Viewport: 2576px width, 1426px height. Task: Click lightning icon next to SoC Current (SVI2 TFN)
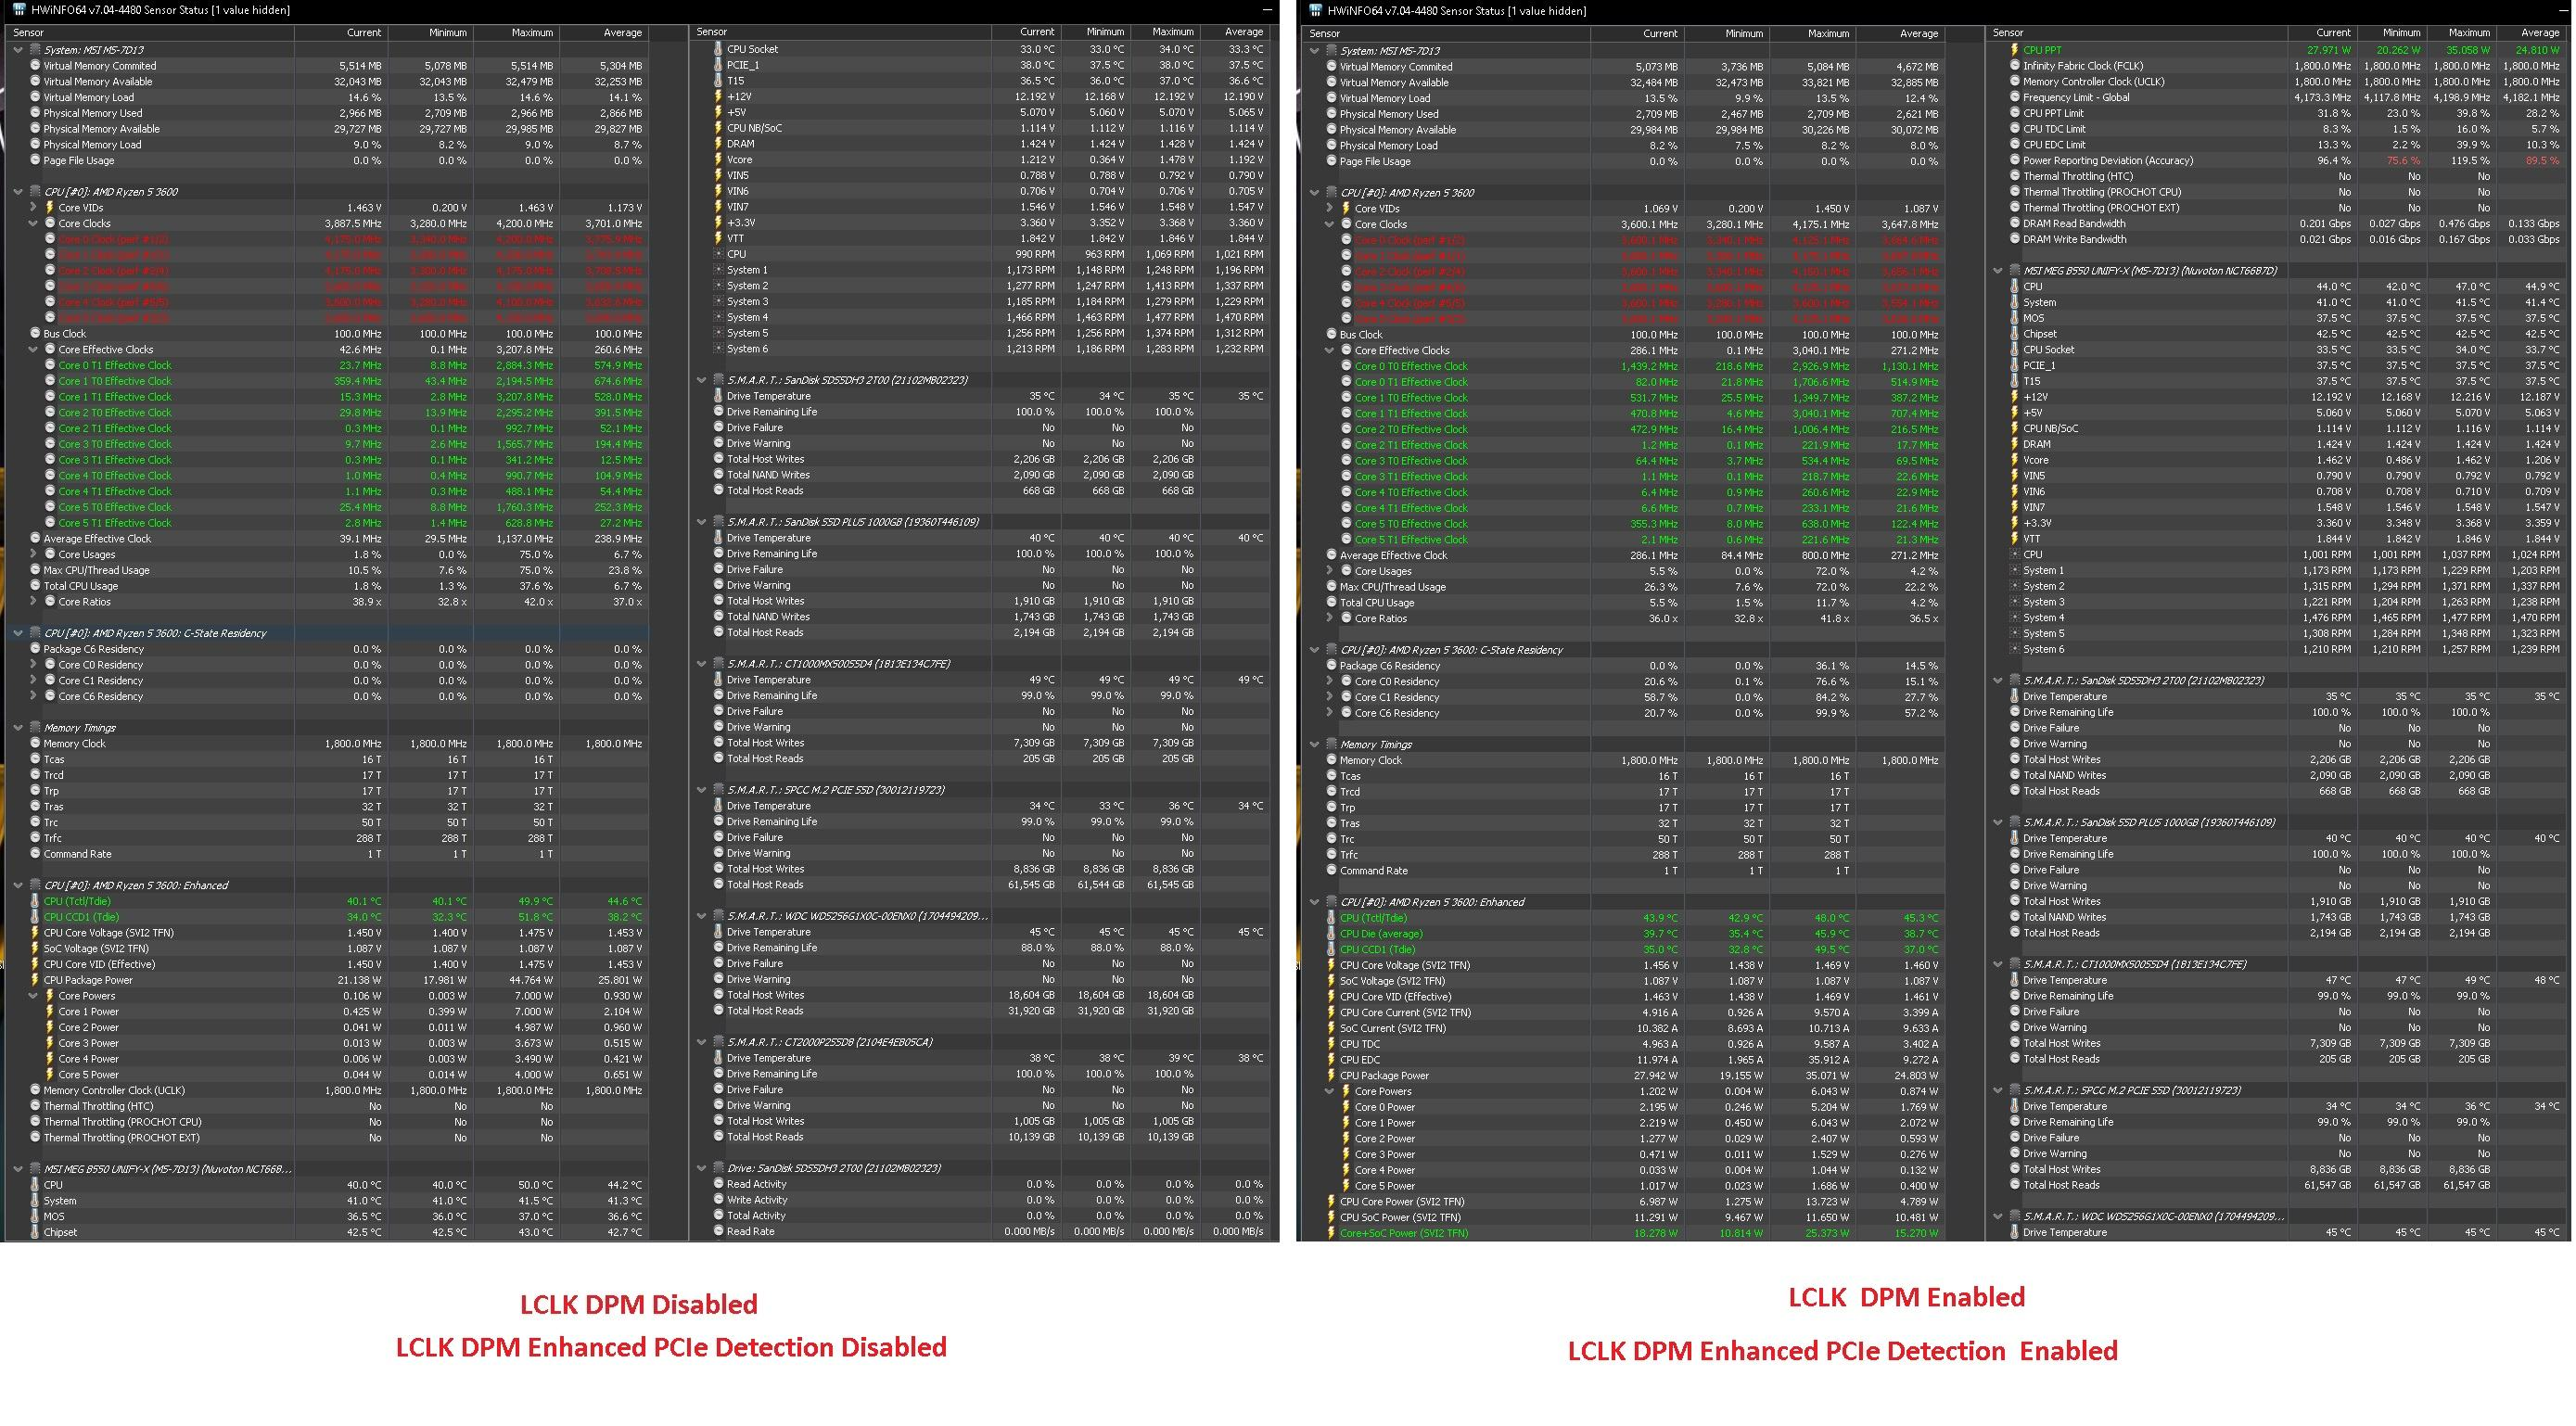click(1331, 1028)
